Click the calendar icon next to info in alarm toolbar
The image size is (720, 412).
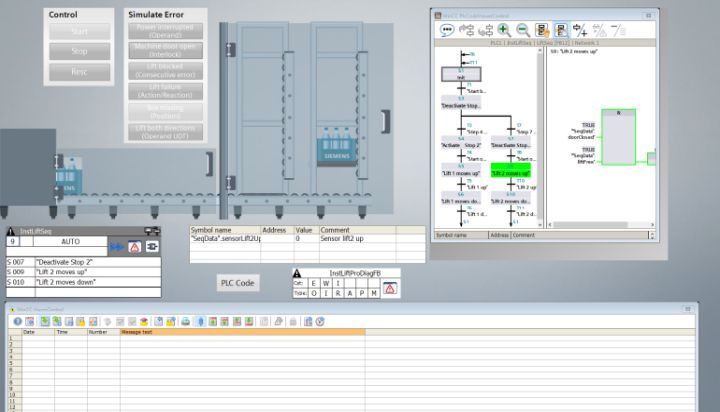(29, 322)
